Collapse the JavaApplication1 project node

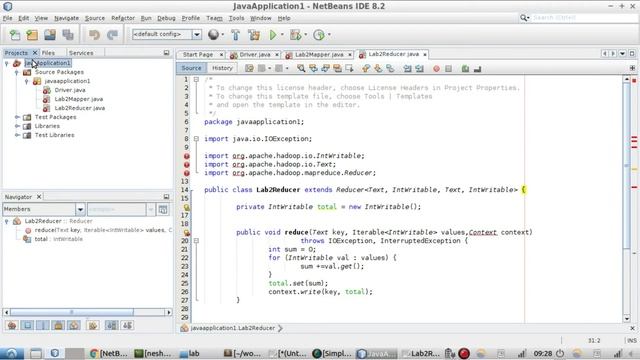pos(7,63)
